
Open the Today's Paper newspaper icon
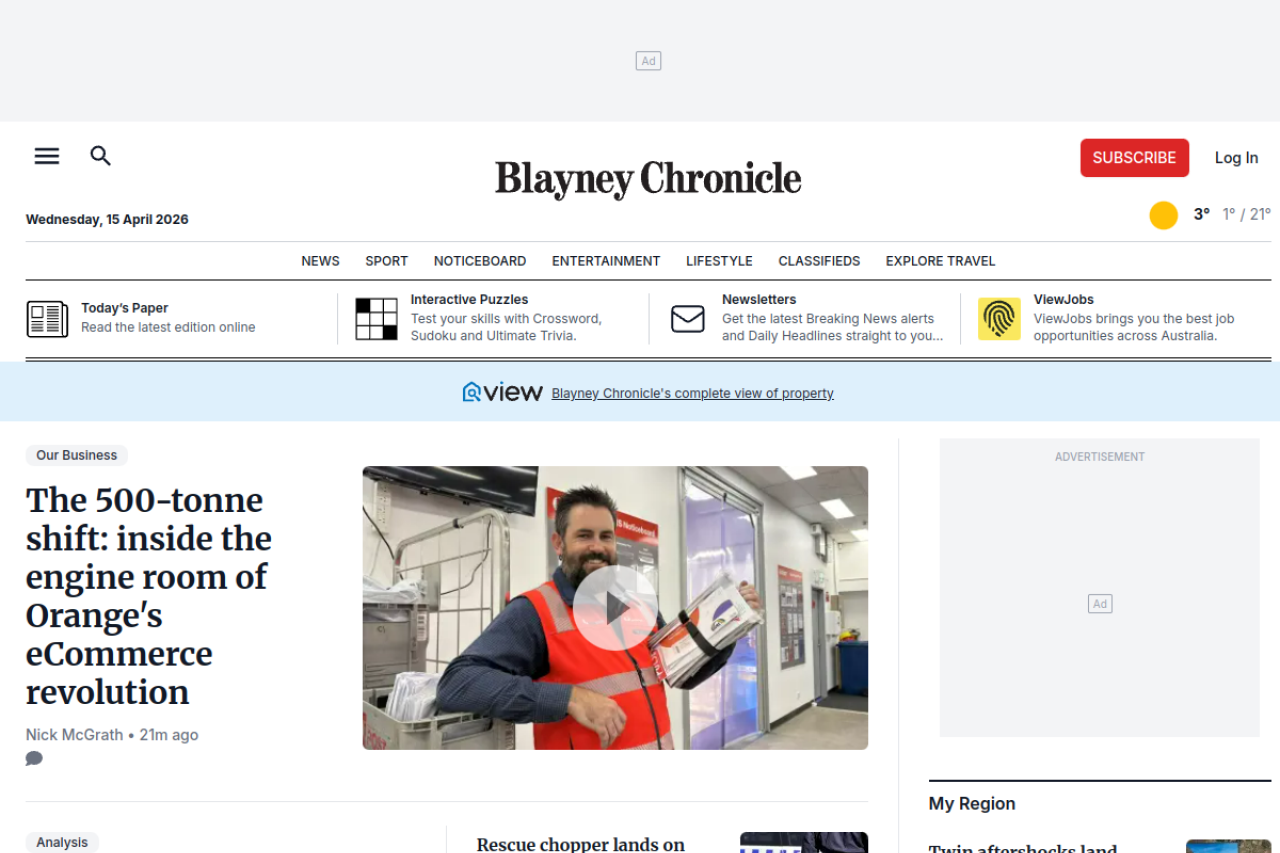coord(47,319)
